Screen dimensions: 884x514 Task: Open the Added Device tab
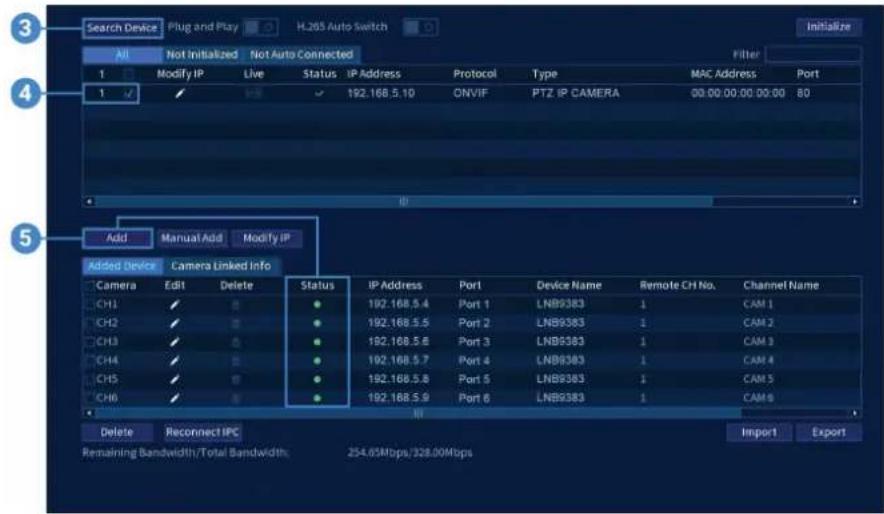122,265
